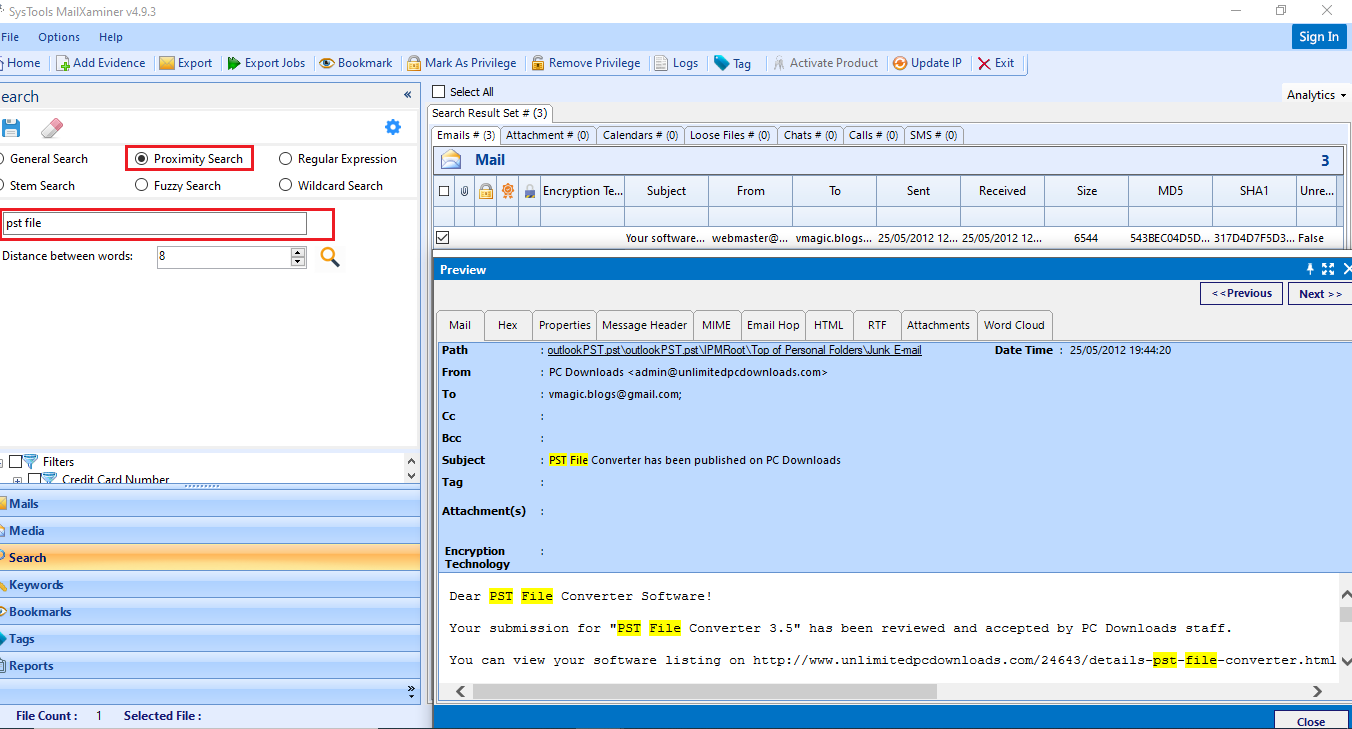Open the Options menu
Viewport: 1352px width, 729px height.
click(x=58, y=37)
